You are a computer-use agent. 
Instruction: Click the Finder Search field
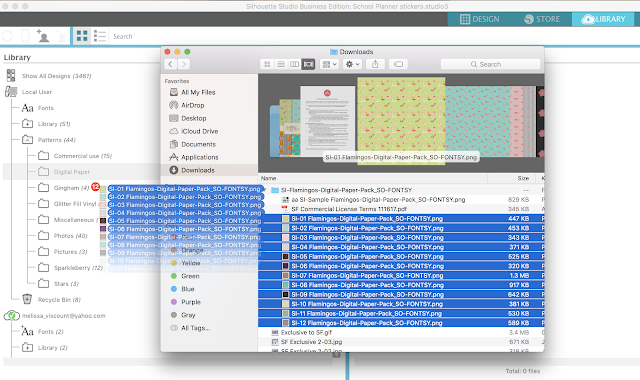490,64
